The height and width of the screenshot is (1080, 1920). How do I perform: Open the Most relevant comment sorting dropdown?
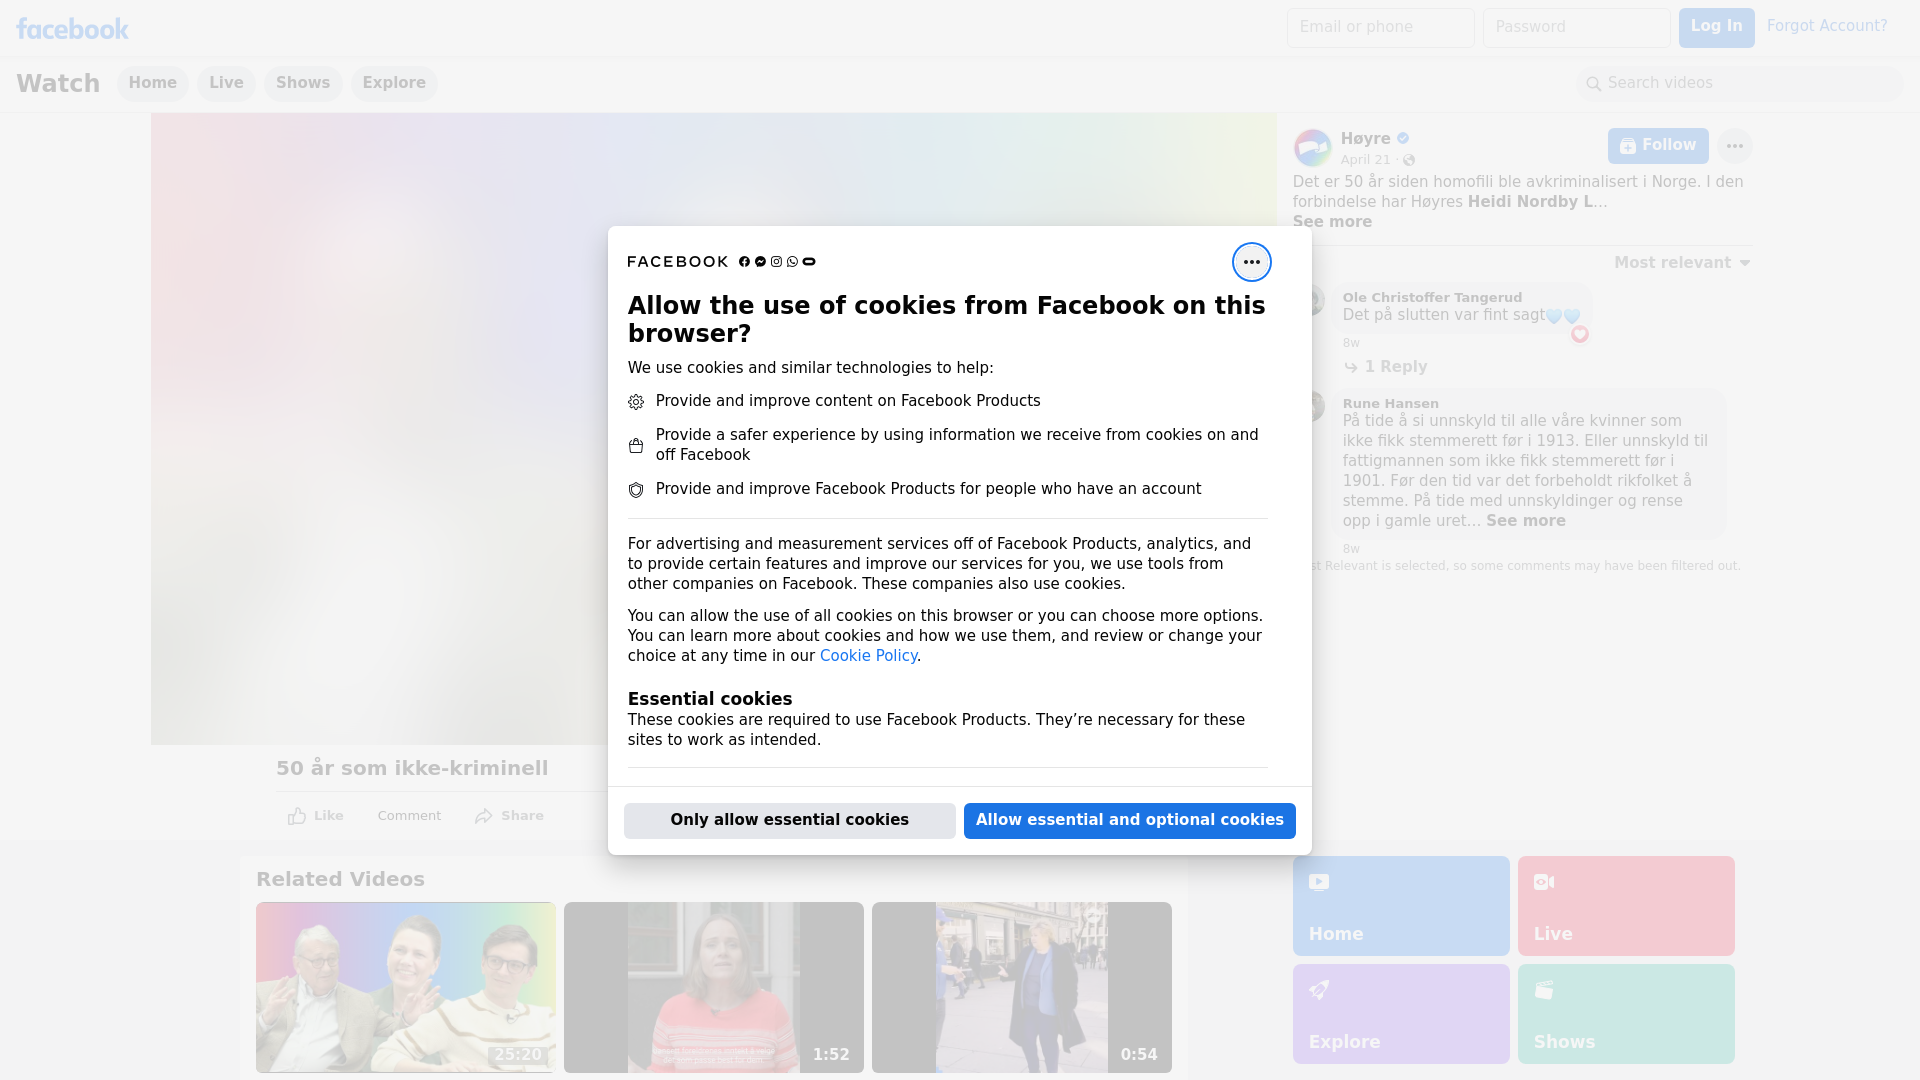1681,263
